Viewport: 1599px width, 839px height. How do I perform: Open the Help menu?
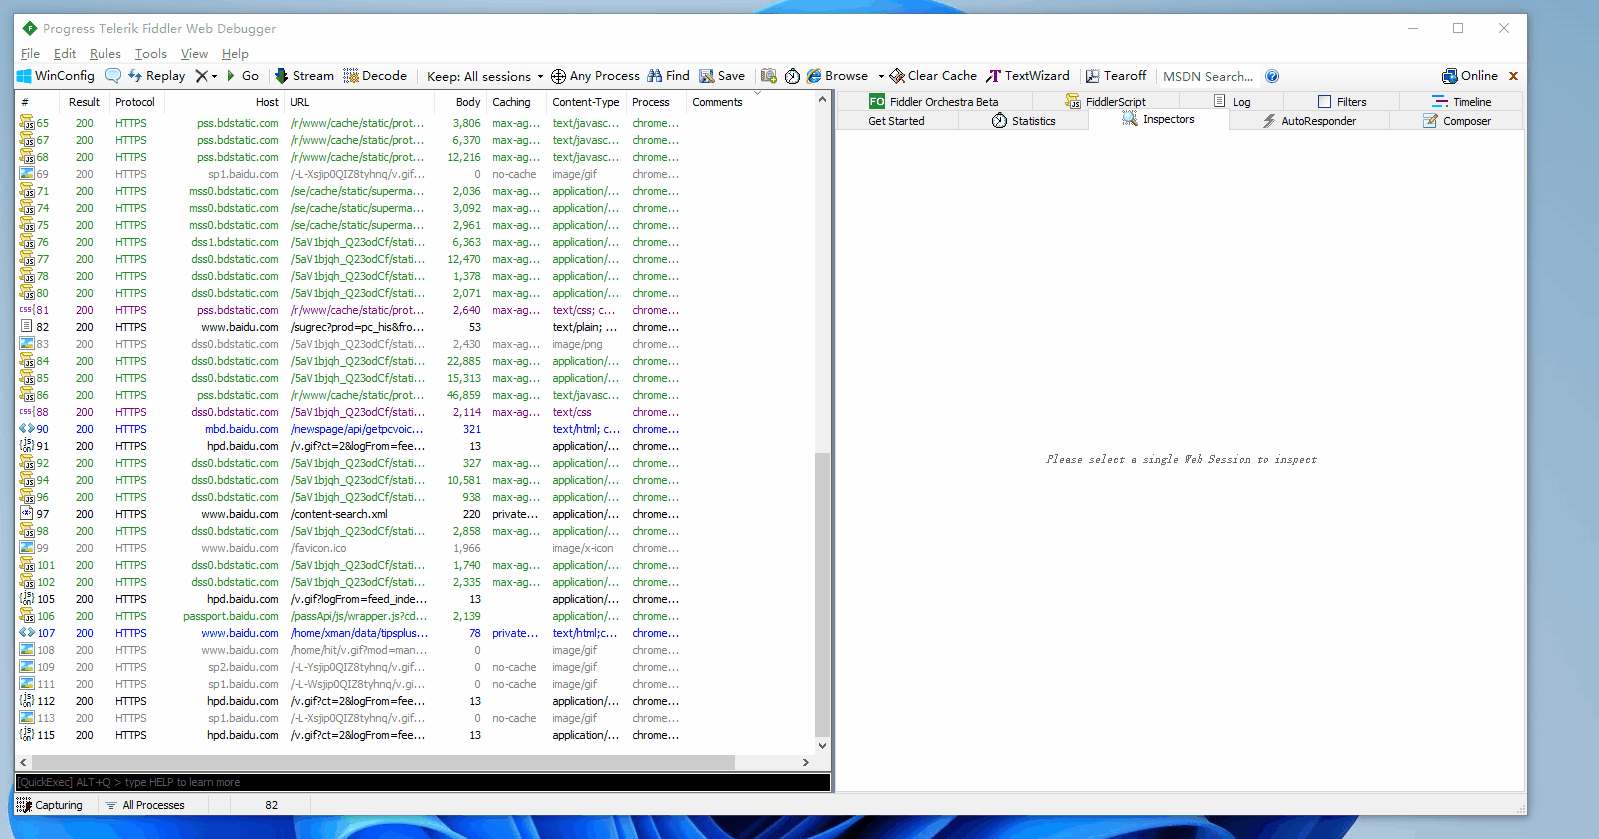point(235,54)
